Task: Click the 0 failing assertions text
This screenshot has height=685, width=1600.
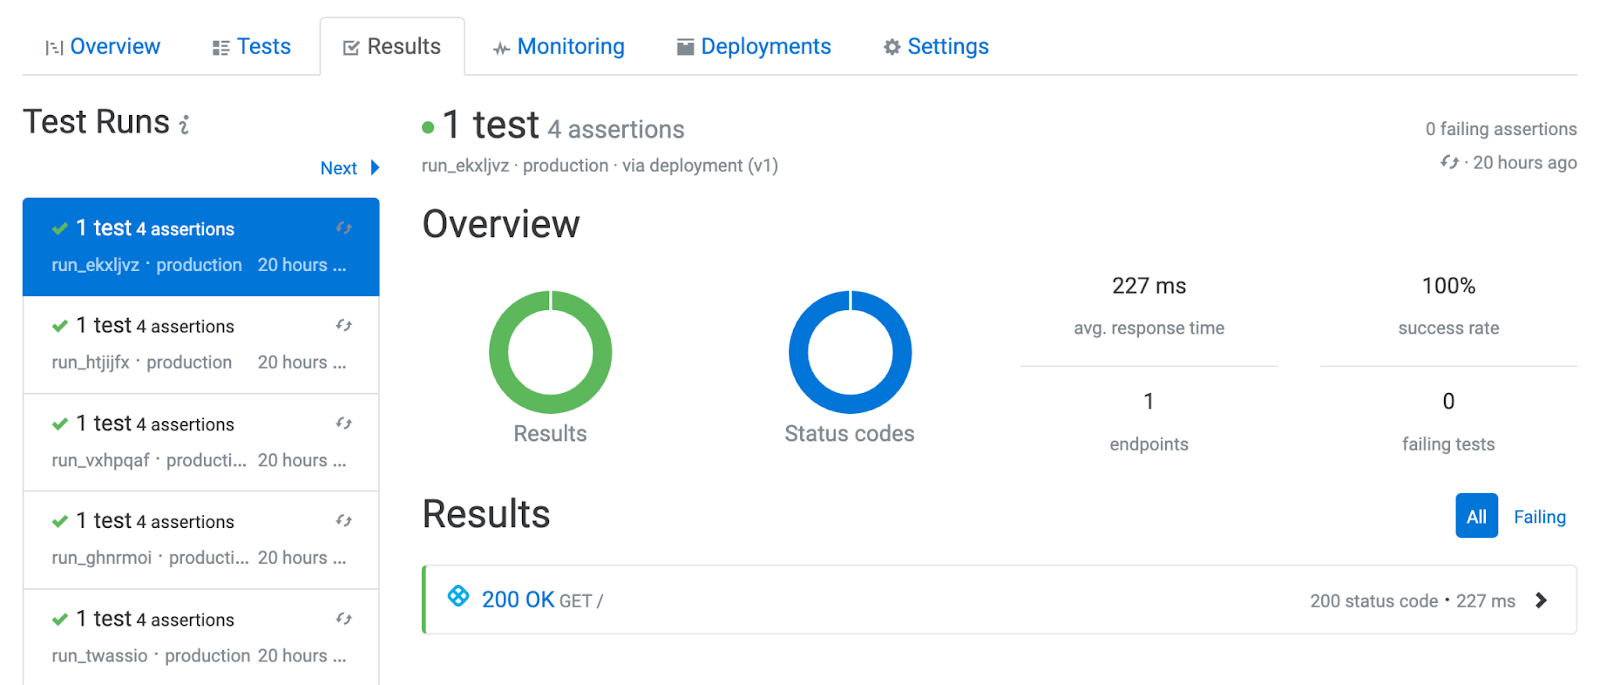Action: pyautogui.click(x=1501, y=129)
